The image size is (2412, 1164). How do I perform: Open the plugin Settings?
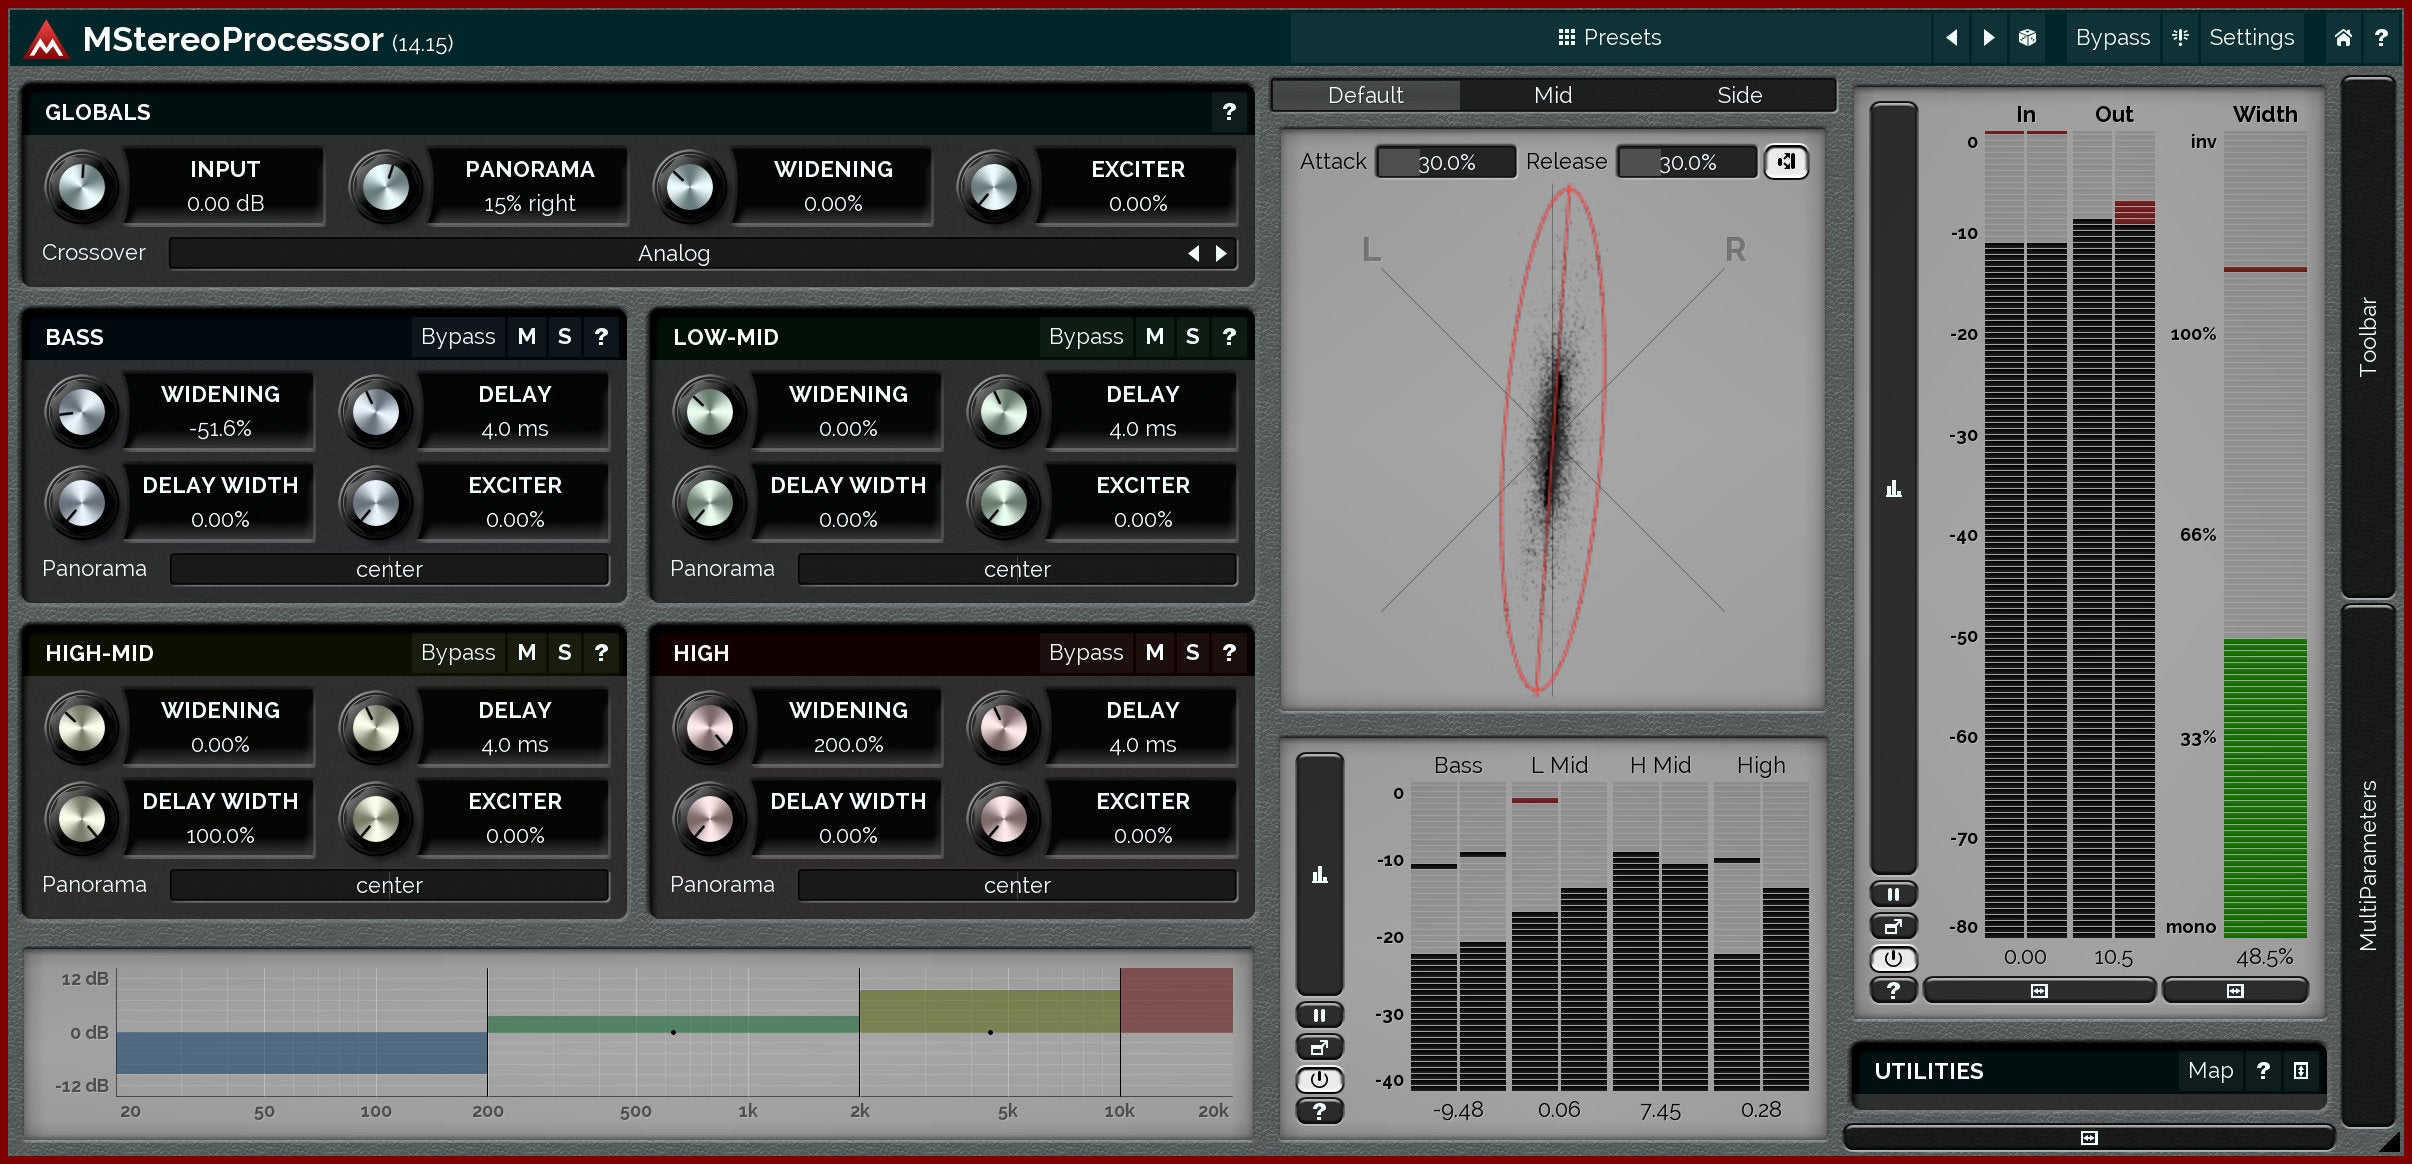pyautogui.click(x=2251, y=38)
